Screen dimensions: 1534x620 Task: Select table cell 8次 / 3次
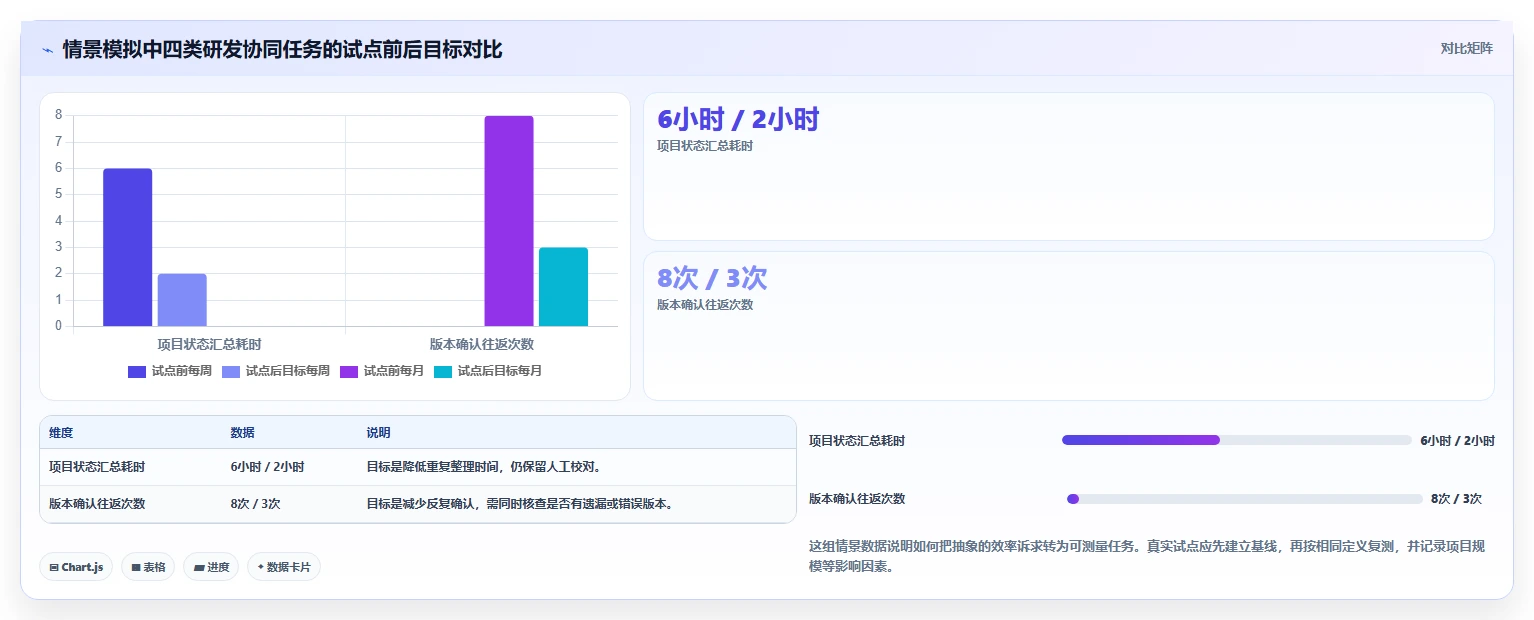point(255,504)
